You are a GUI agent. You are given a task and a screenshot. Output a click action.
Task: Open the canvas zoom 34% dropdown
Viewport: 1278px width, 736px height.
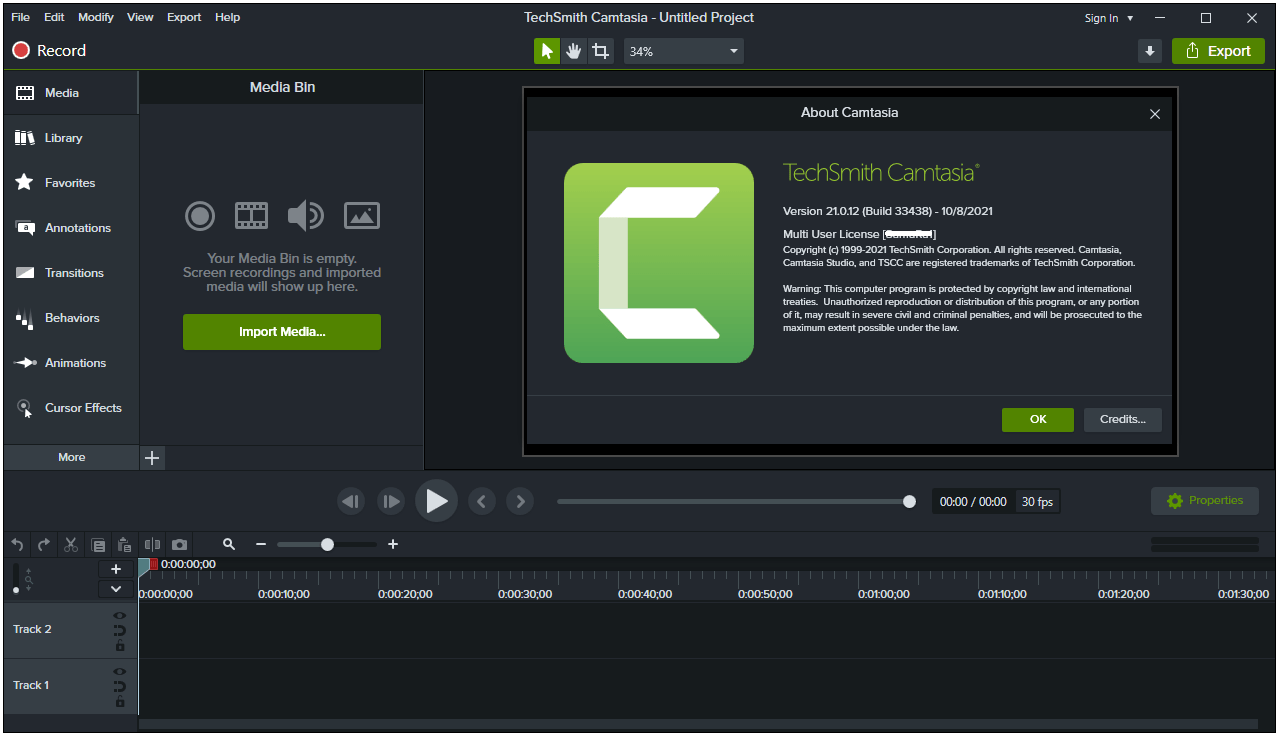tap(684, 51)
